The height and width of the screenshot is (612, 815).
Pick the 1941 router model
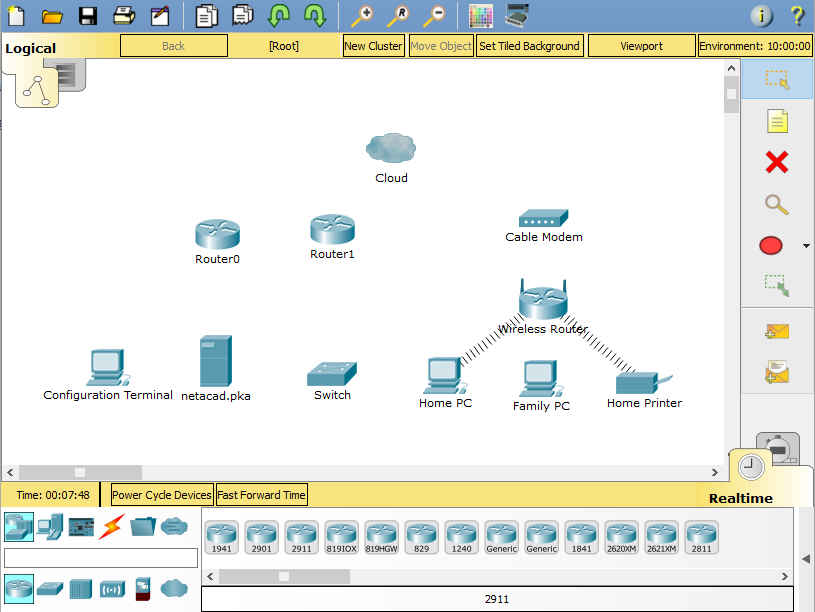tap(221, 537)
